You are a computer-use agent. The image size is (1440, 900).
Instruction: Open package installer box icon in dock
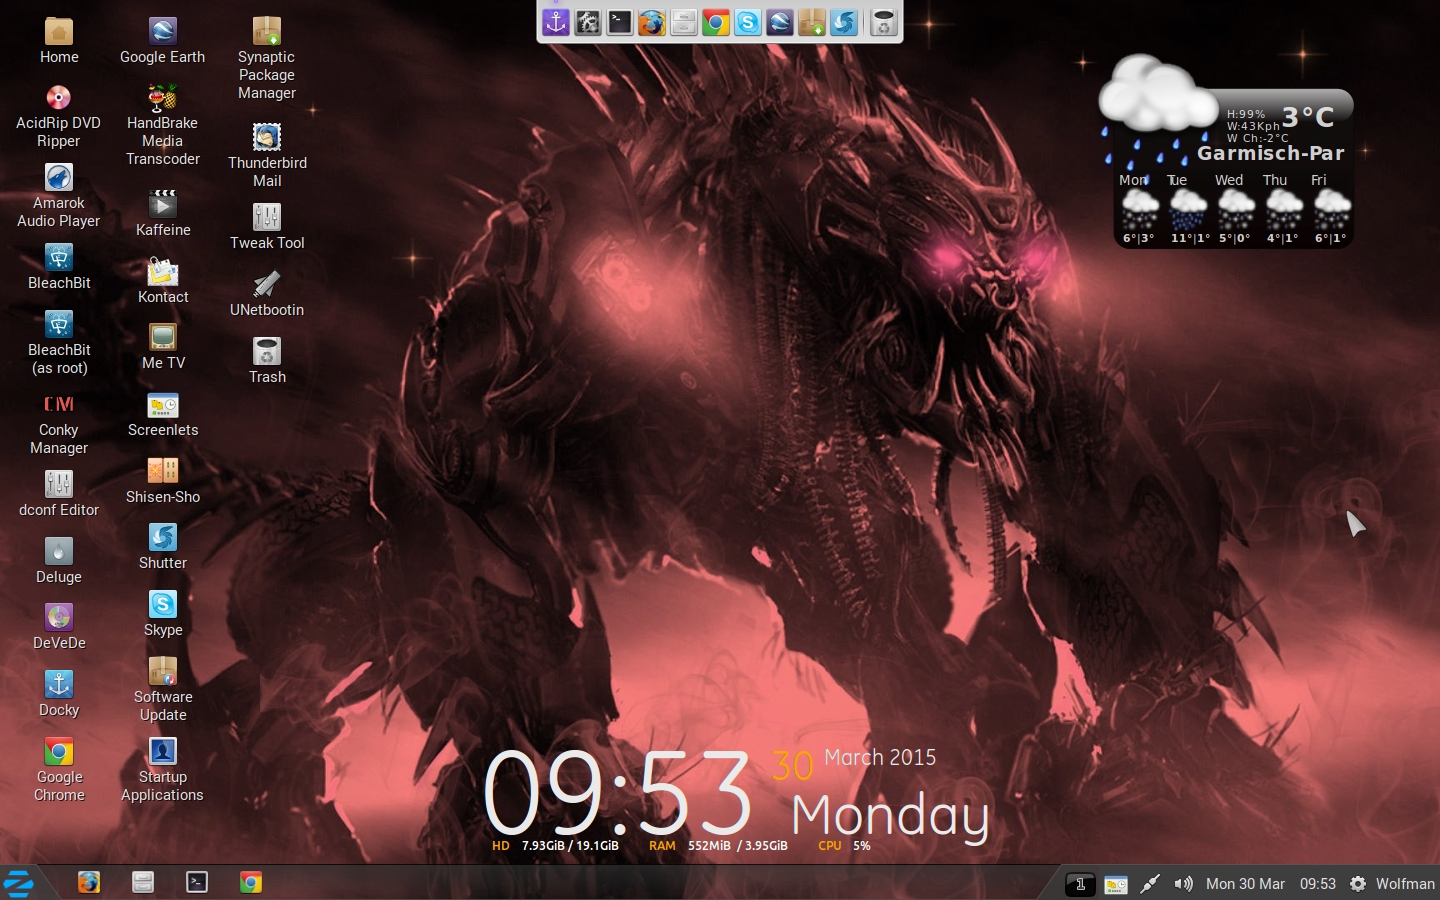[812, 21]
